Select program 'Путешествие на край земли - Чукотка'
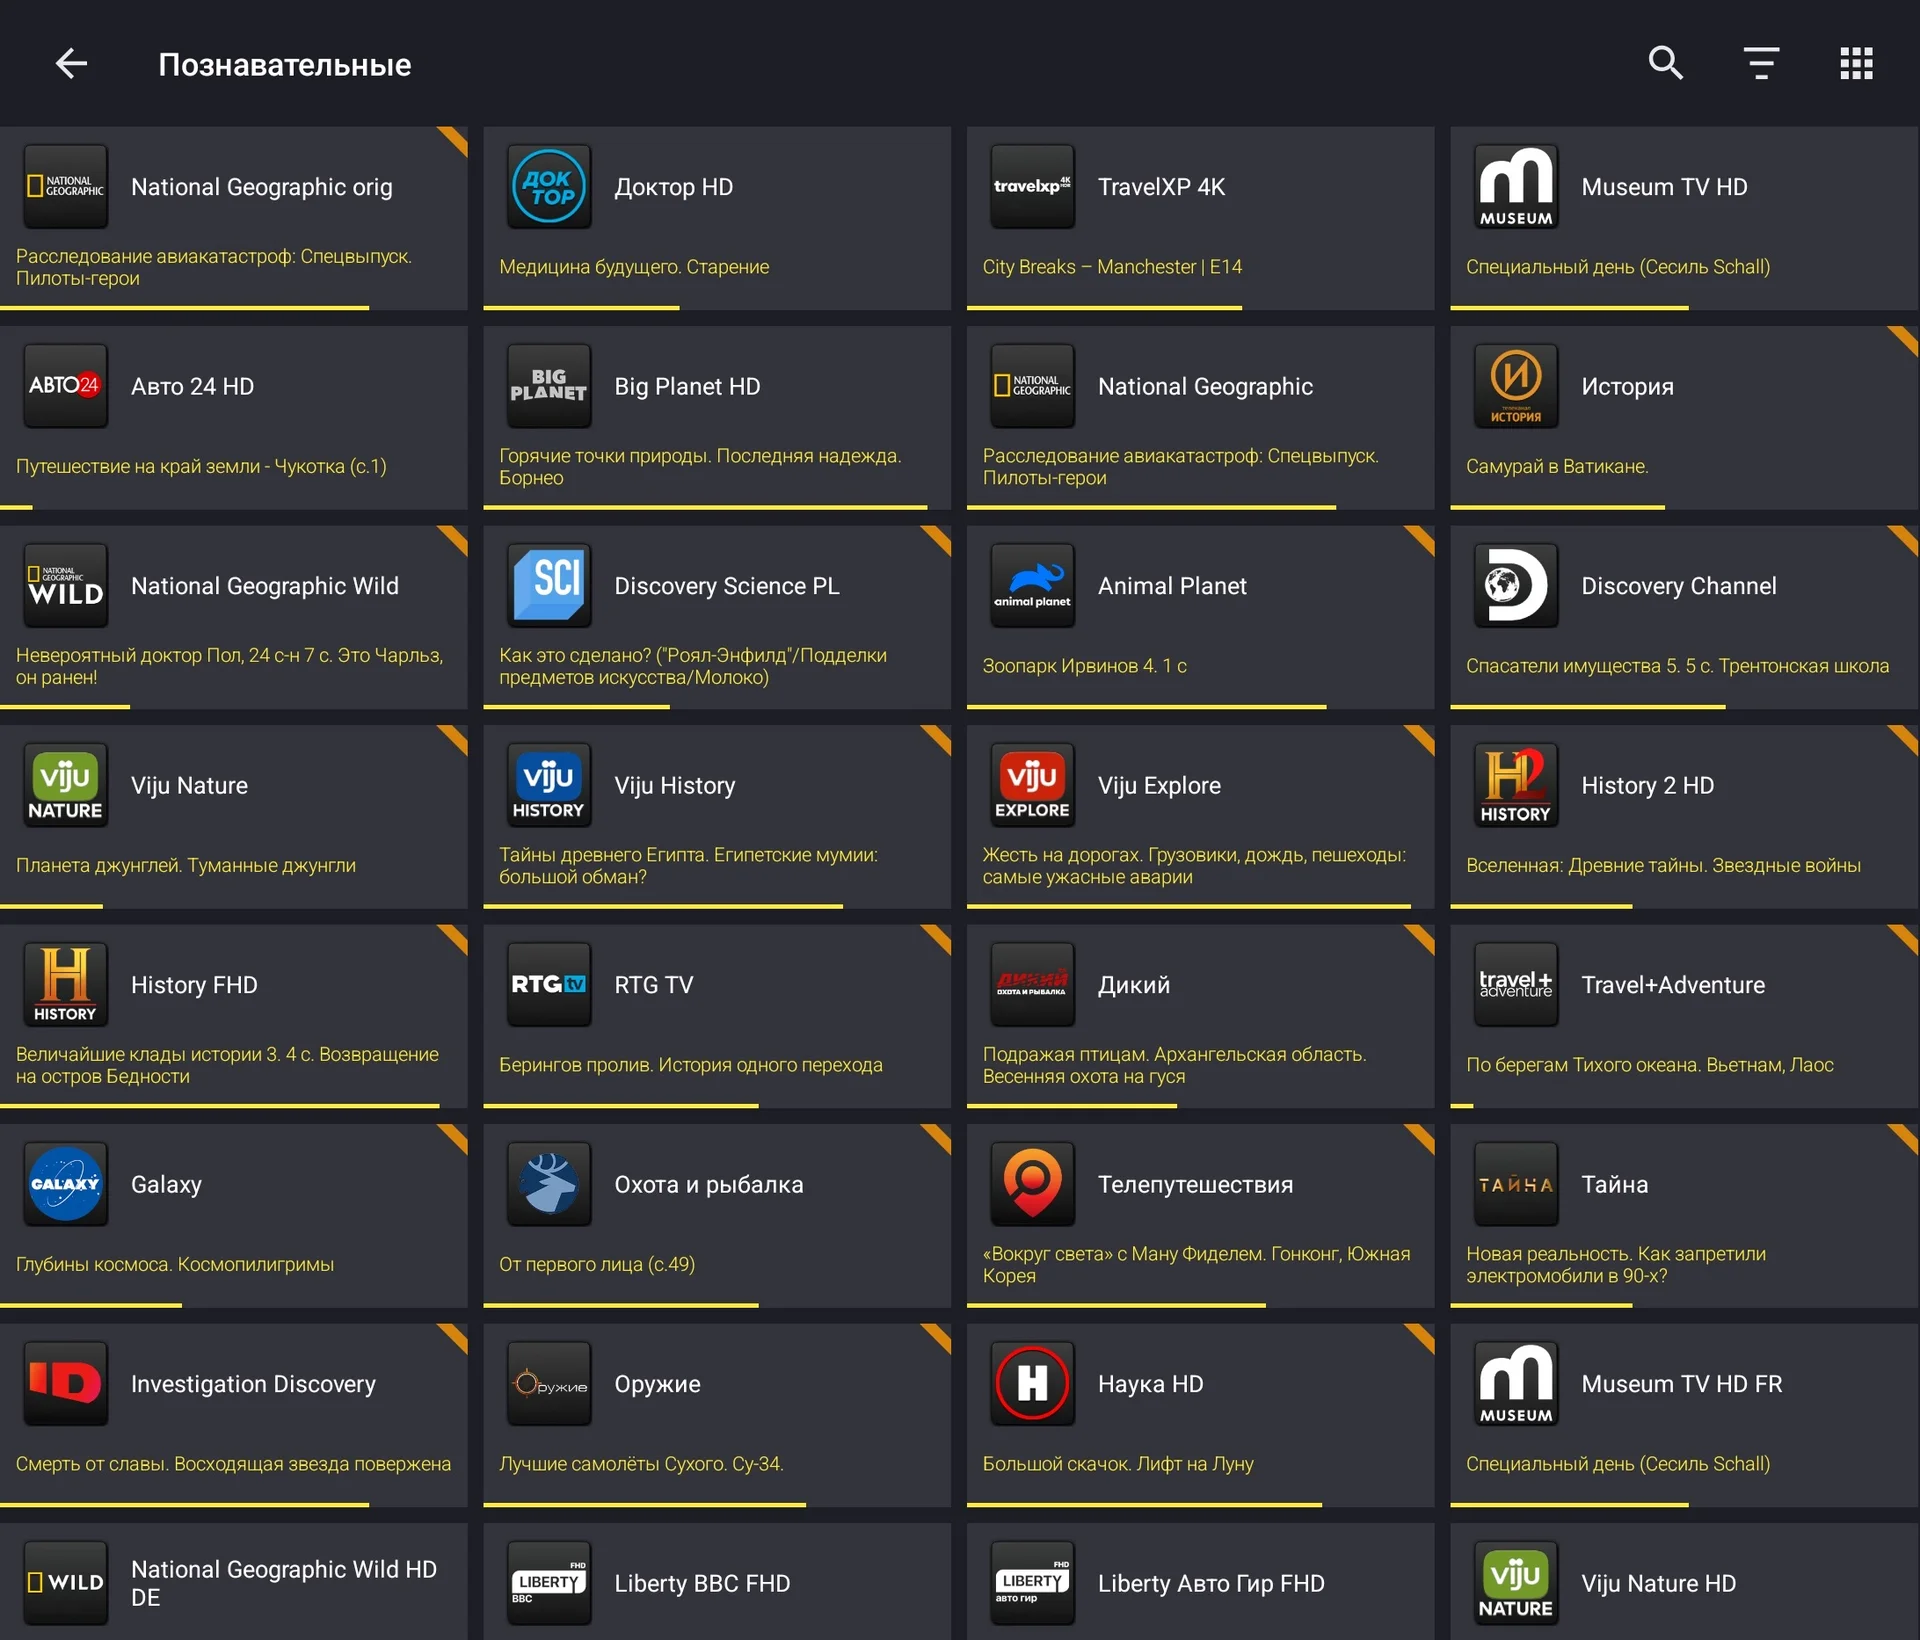The width and height of the screenshot is (1920, 1640). 201,466
